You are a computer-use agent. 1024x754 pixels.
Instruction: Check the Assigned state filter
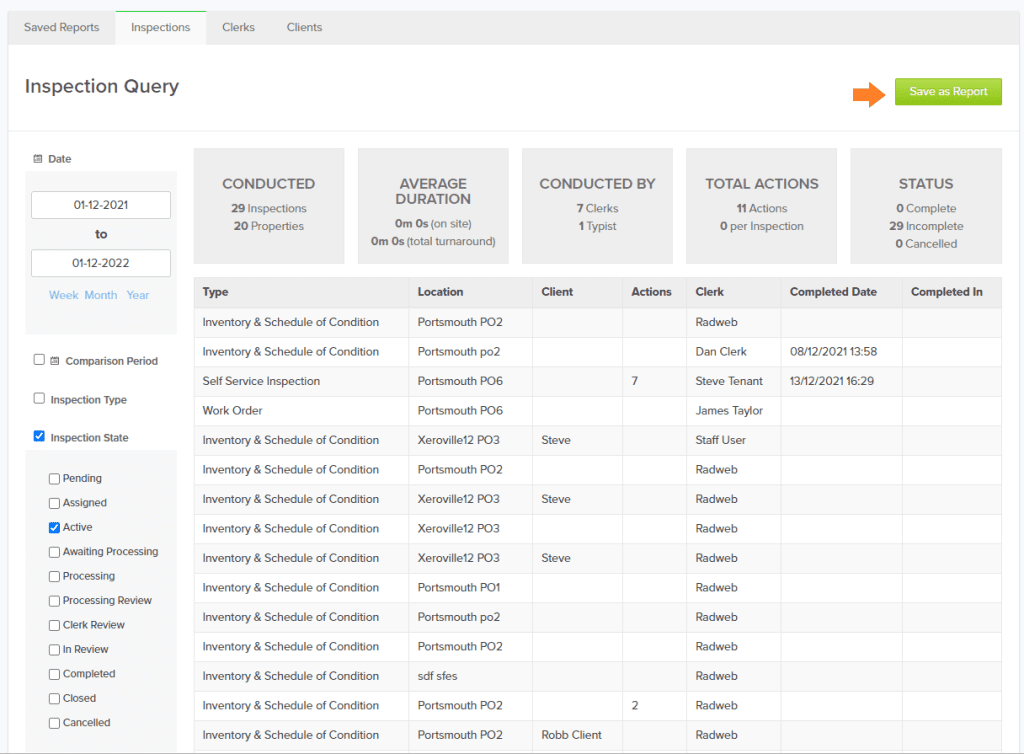click(x=54, y=503)
